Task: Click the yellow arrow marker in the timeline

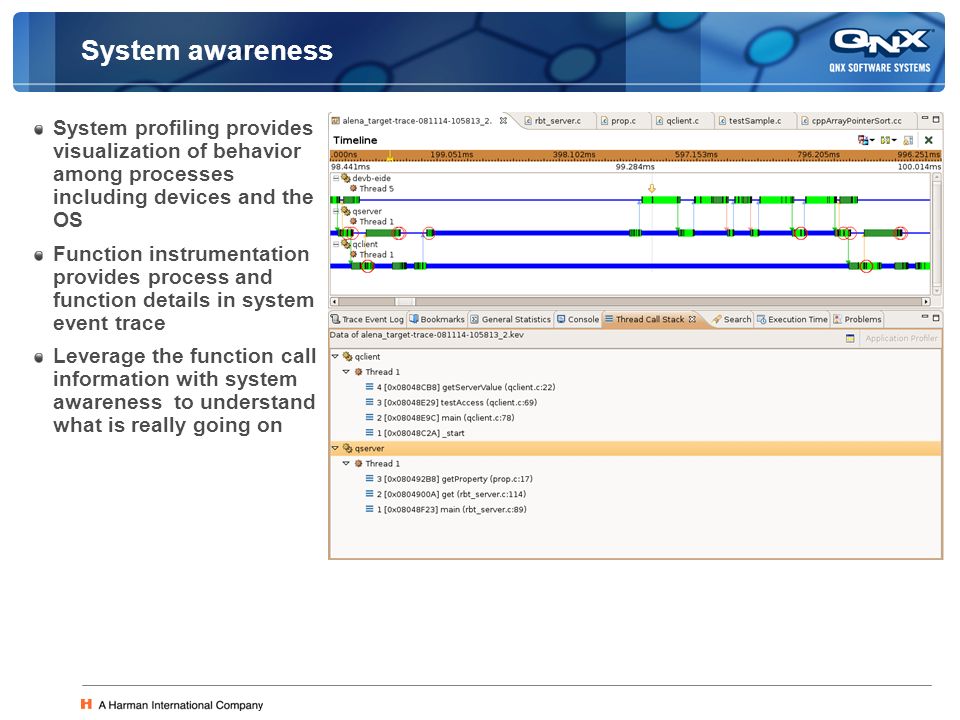Action: 651,189
